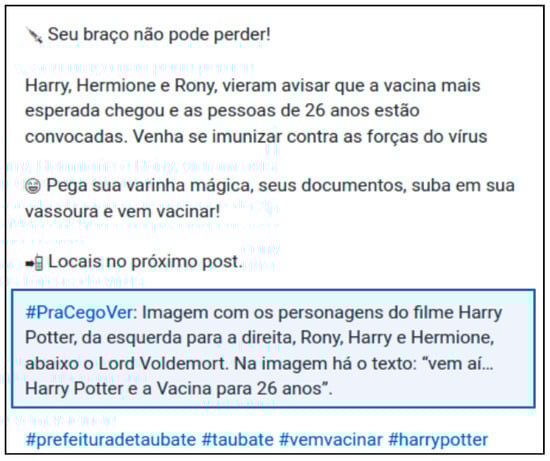Open the #vemvacinar hashtag
This screenshot has width=550, height=461.
pos(331,440)
